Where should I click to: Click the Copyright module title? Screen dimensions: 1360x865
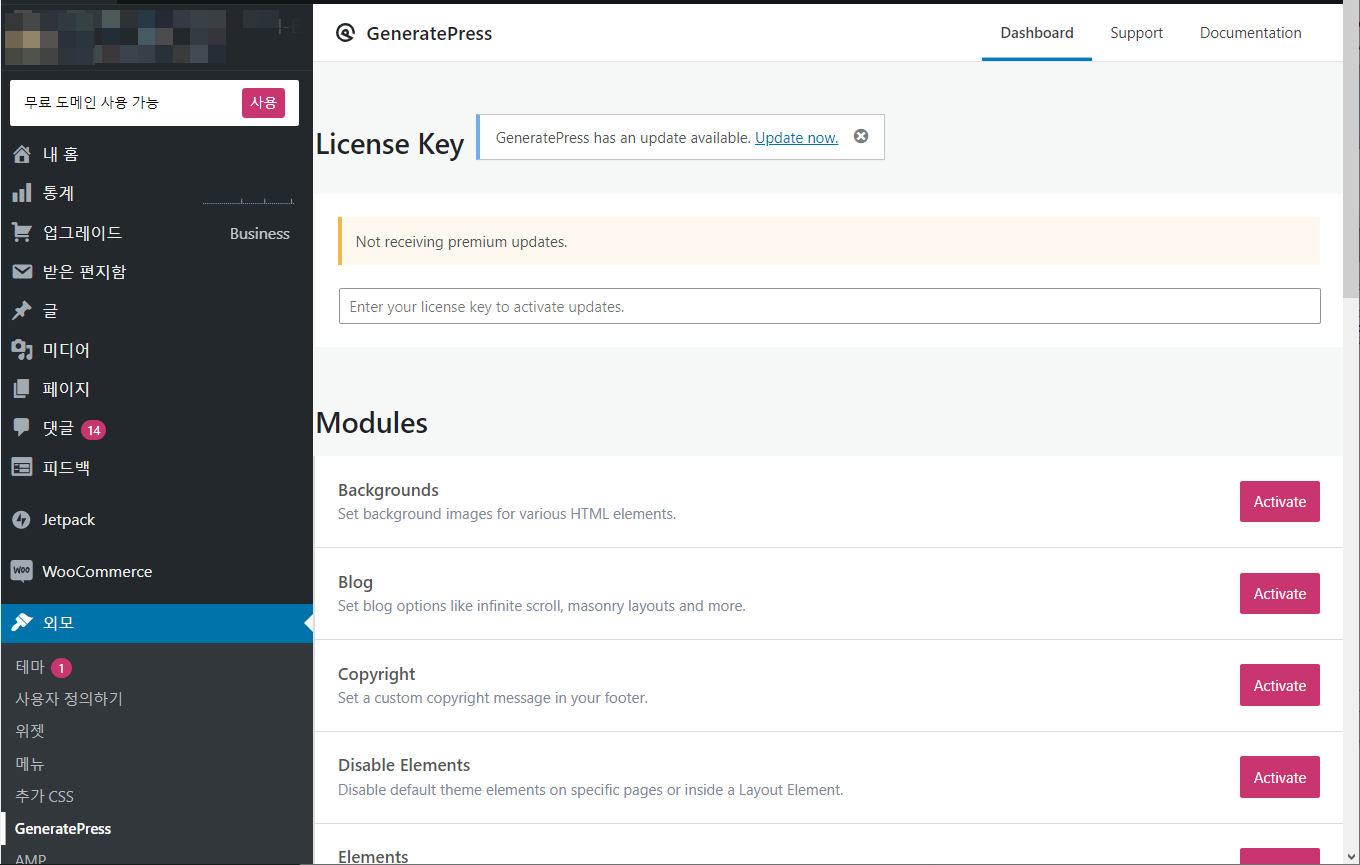point(377,674)
